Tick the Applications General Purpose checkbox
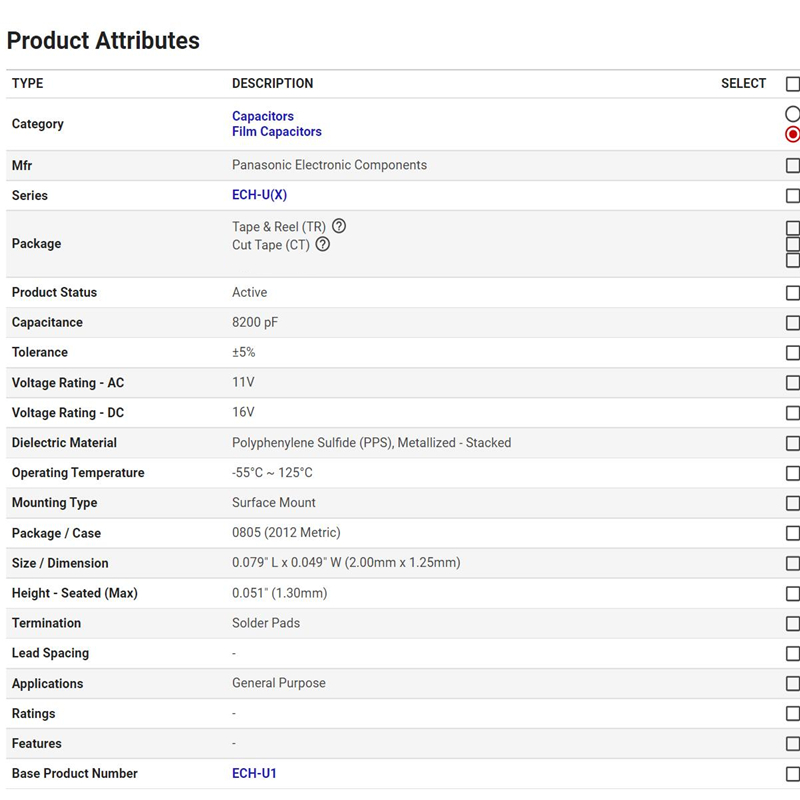Viewport: 800px width, 800px height. click(793, 684)
